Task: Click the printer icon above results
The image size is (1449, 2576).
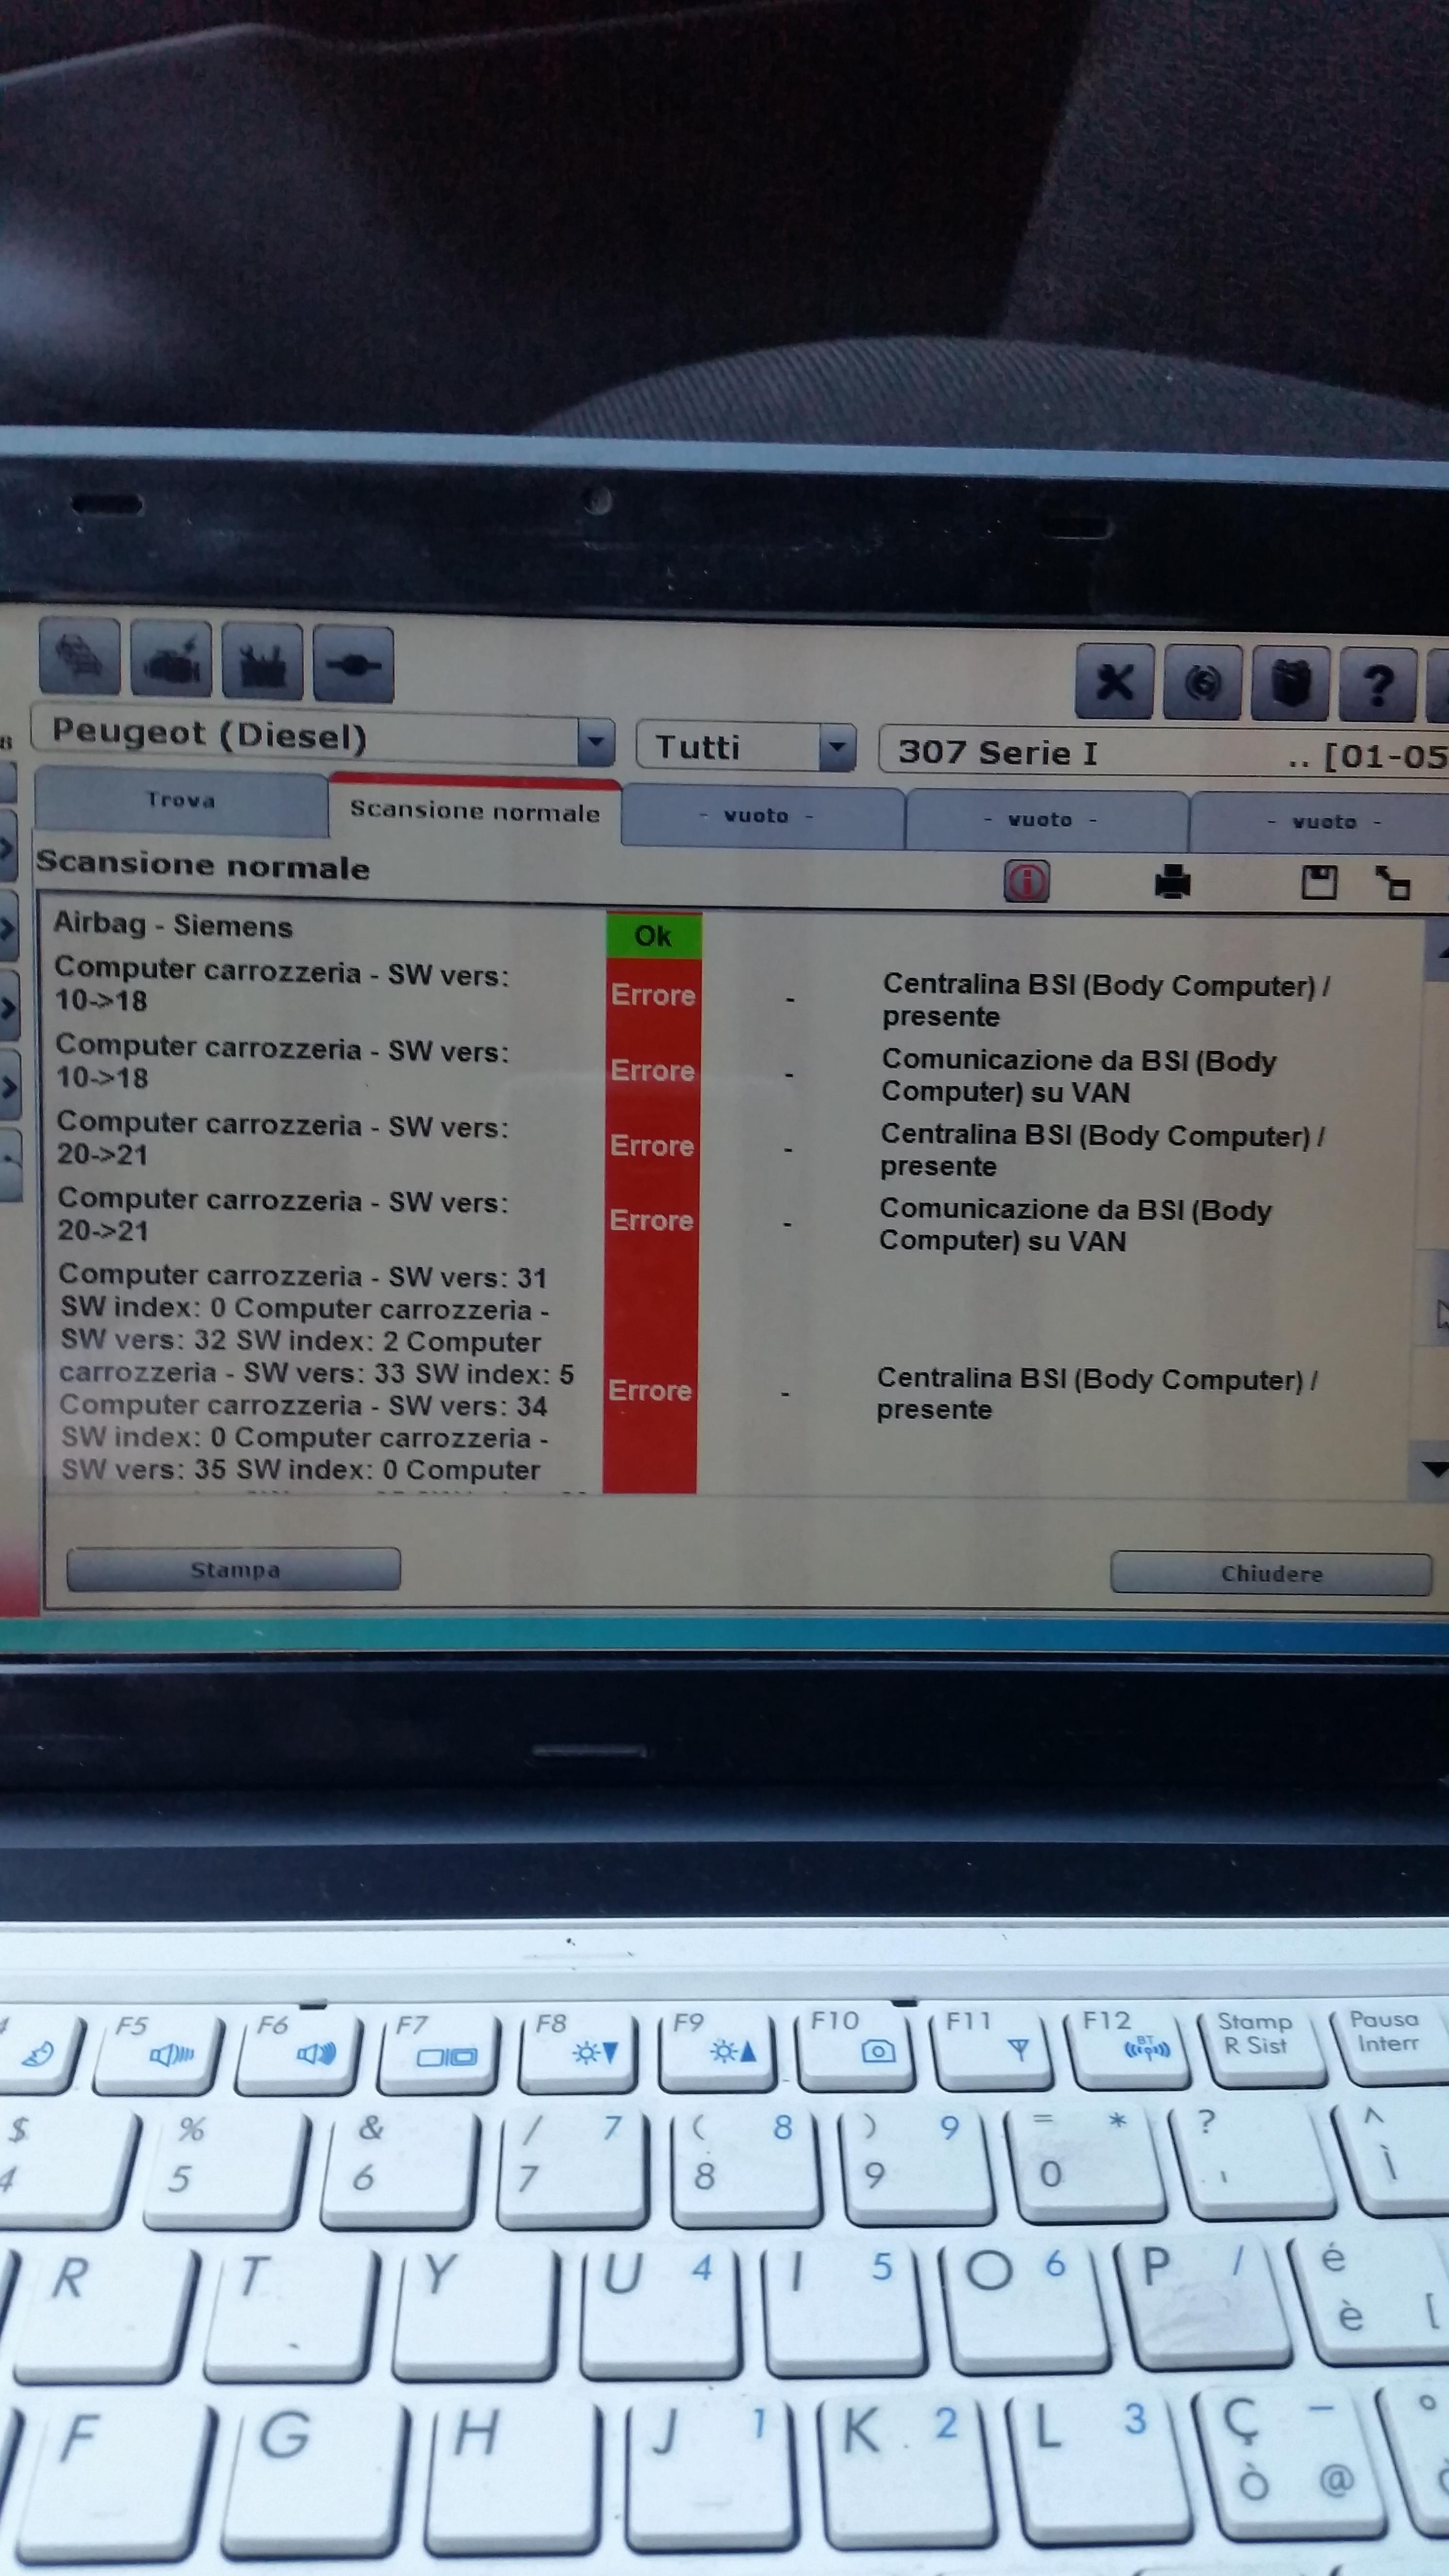Action: 1172,882
